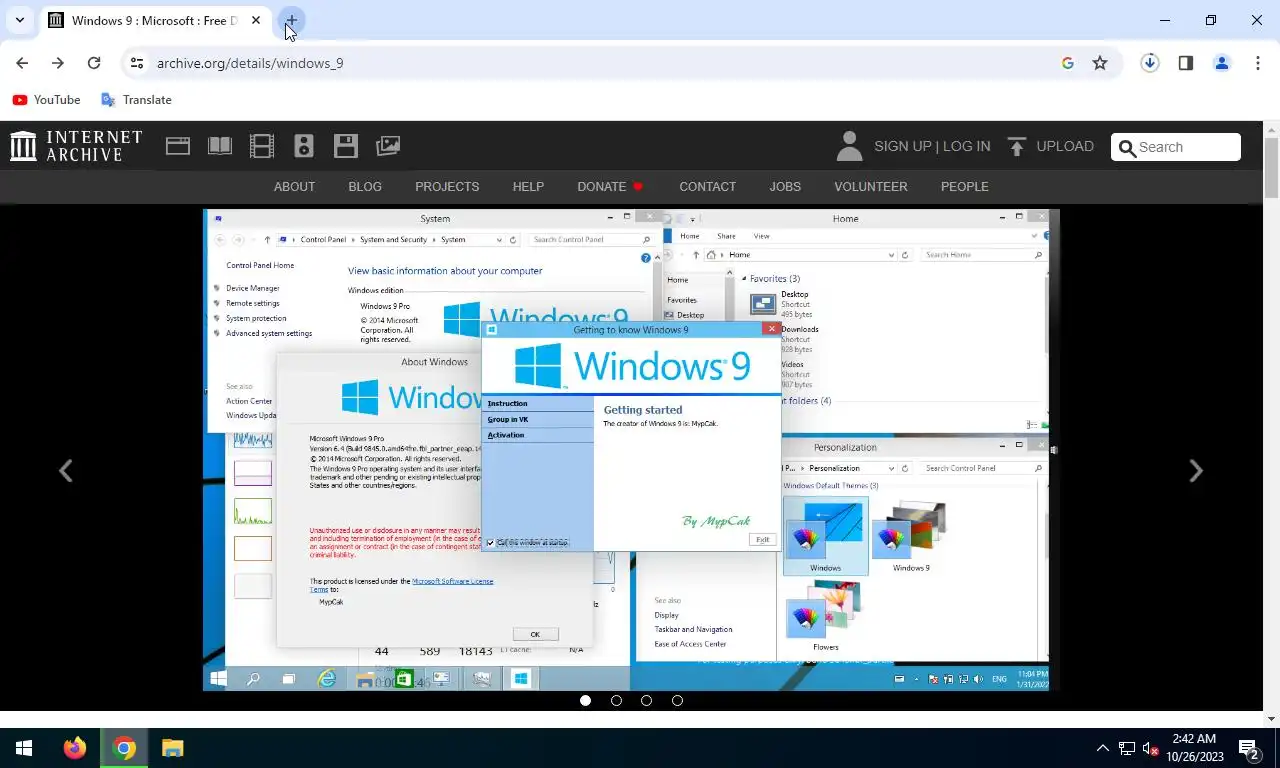Open the notification center icon
The height and width of the screenshot is (768, 1280).
click(1249, 748)
